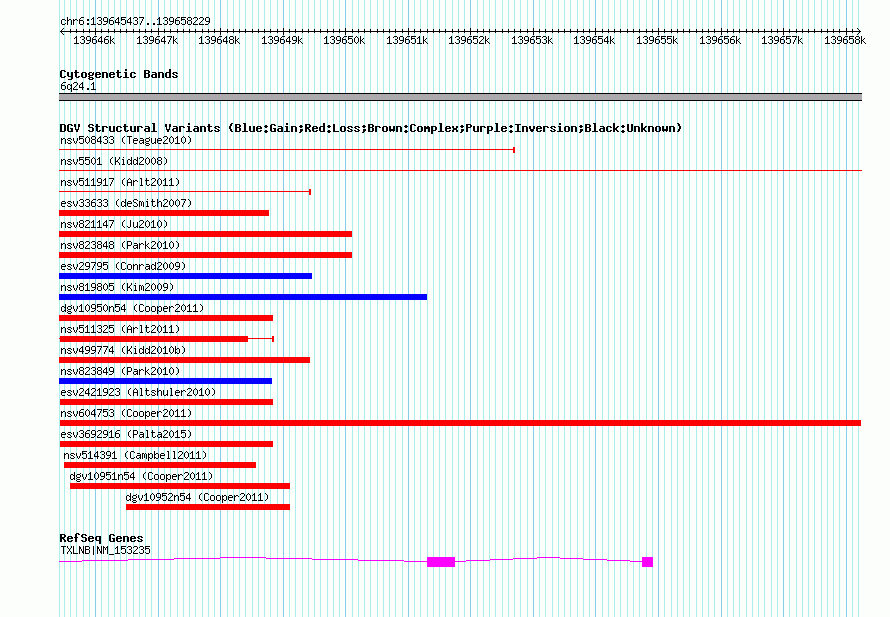Select esv2421923 (Altshuler2010) label
Image resolution: width=890 pixels, height=617 pixels.
(x=138, y=392)
